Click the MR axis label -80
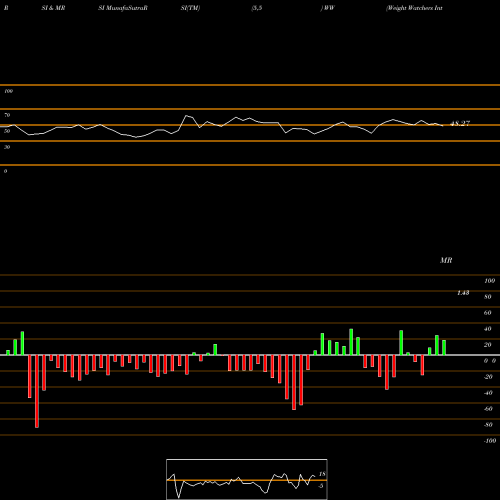 coord(488,425)
